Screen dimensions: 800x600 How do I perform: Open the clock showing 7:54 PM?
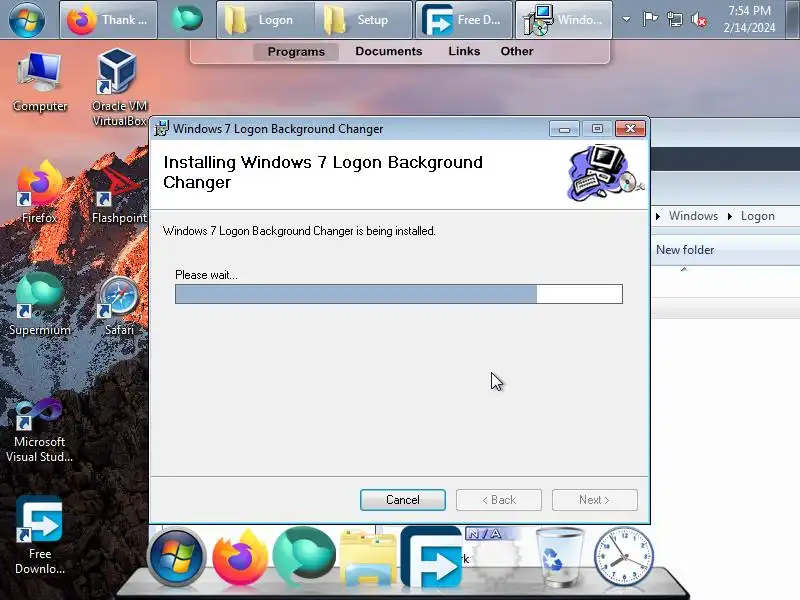(749, 19)
